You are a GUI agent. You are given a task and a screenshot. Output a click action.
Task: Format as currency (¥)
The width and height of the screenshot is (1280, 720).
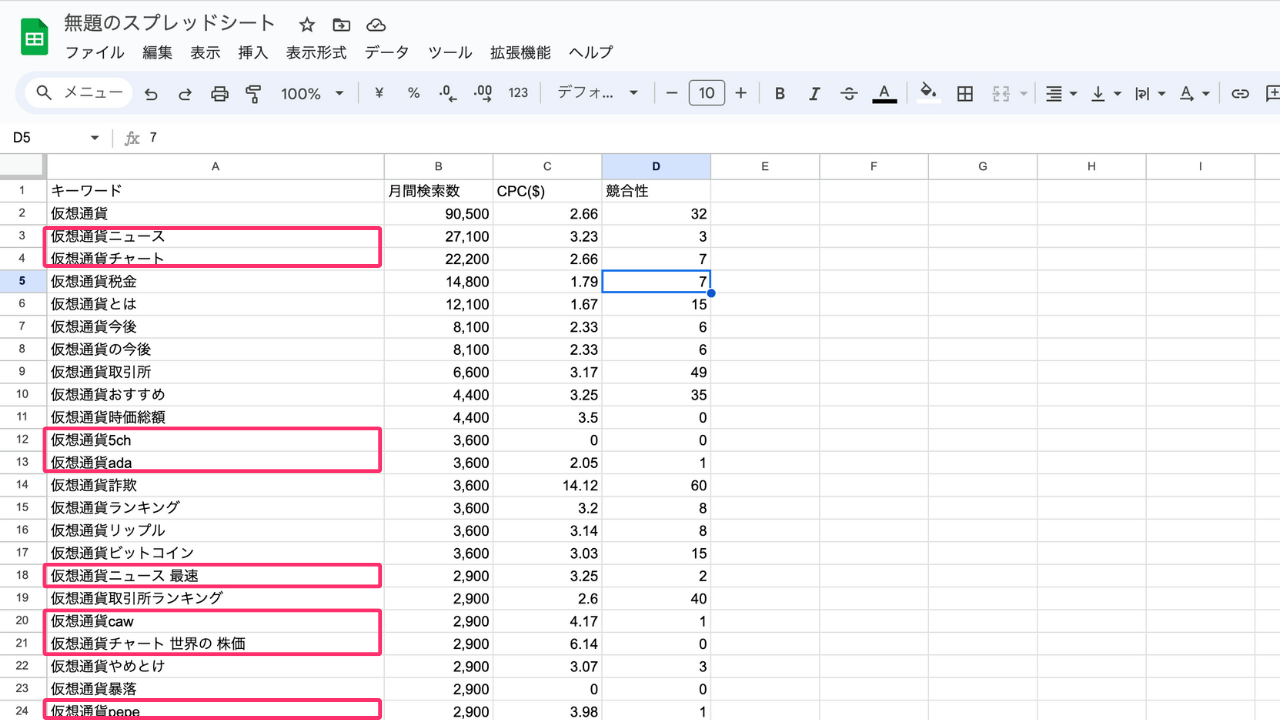pos(379,93)
